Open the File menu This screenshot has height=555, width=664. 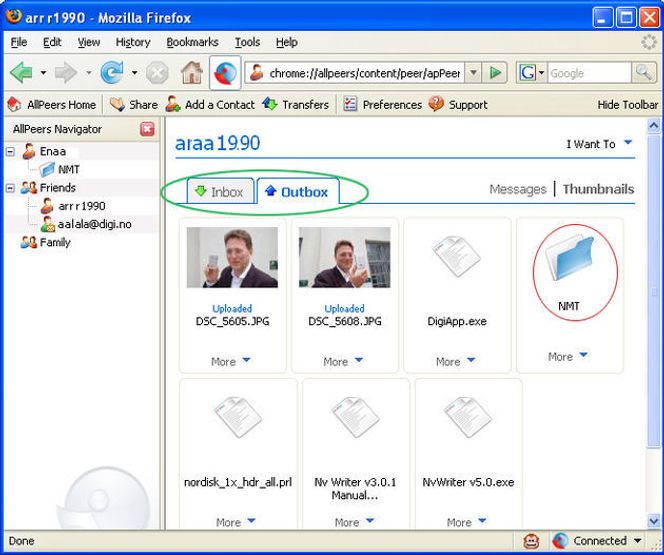[19, 42]
